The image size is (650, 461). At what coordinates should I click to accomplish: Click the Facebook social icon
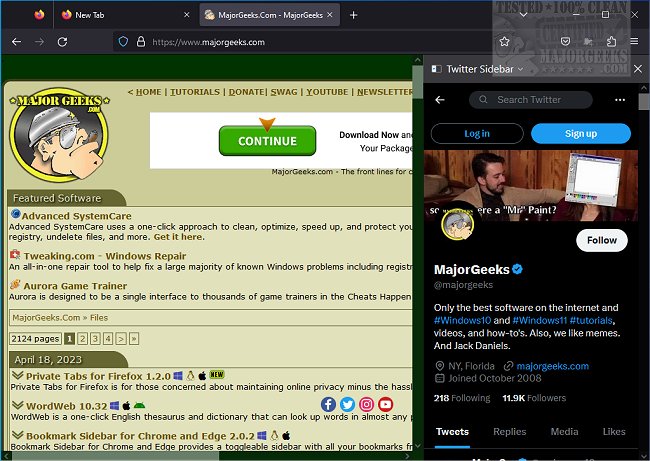pos(328,404)
